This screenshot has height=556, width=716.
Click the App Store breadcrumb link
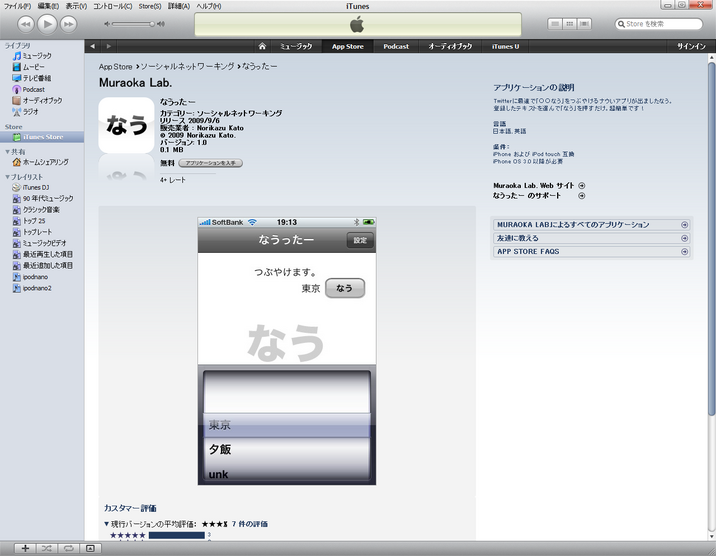pyautogui.click(x=116, y=67)
